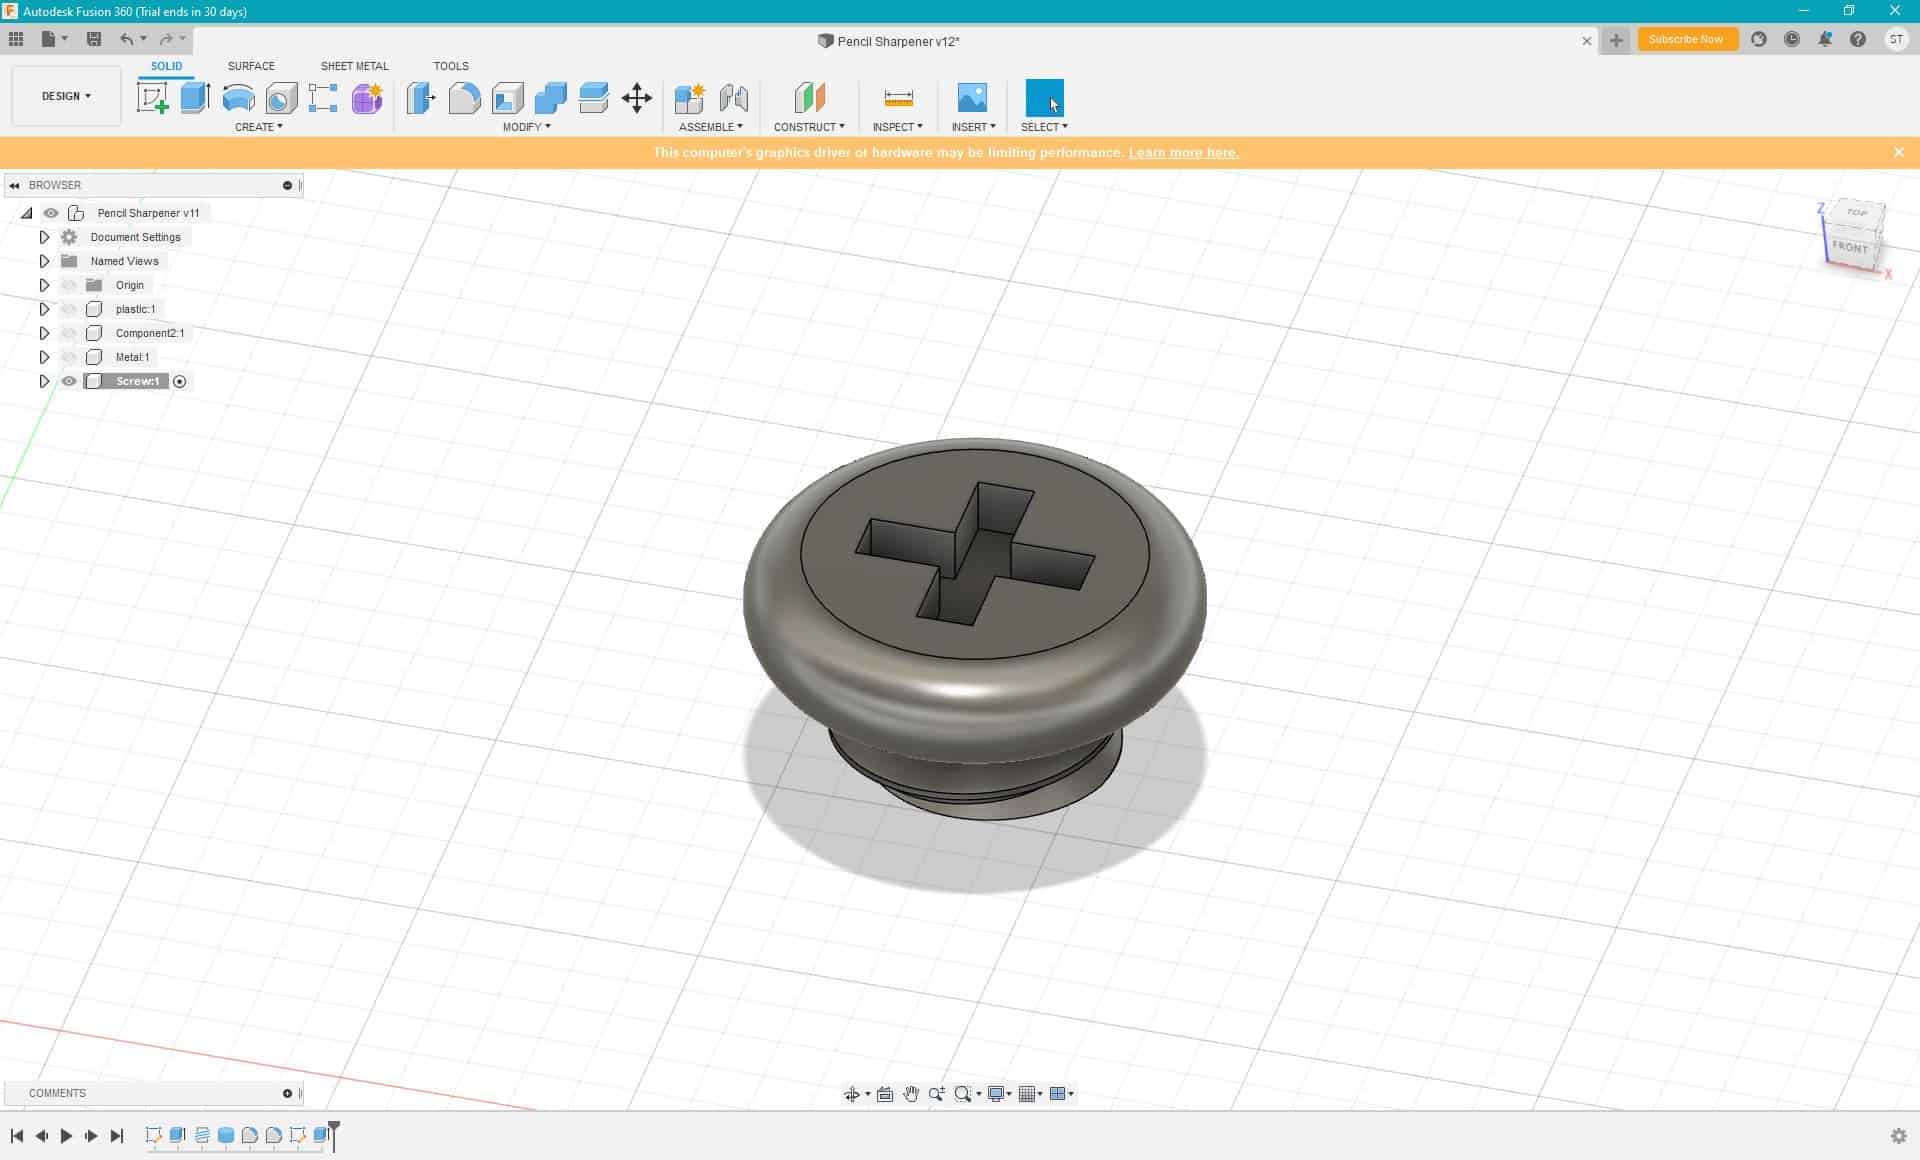Open the CONSTRUCT dropdown menu
This screenshot has height=1160, width=1920.
point(809,127)
